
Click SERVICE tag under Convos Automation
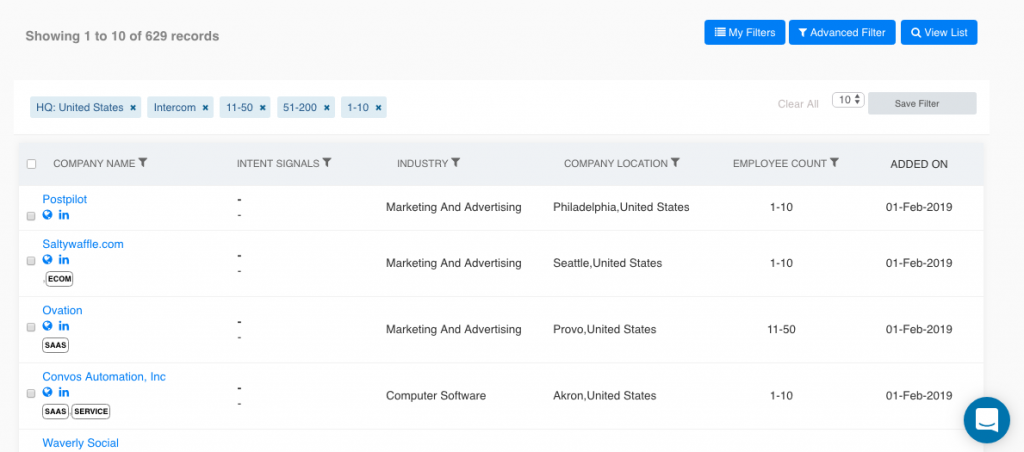(91, 412)
